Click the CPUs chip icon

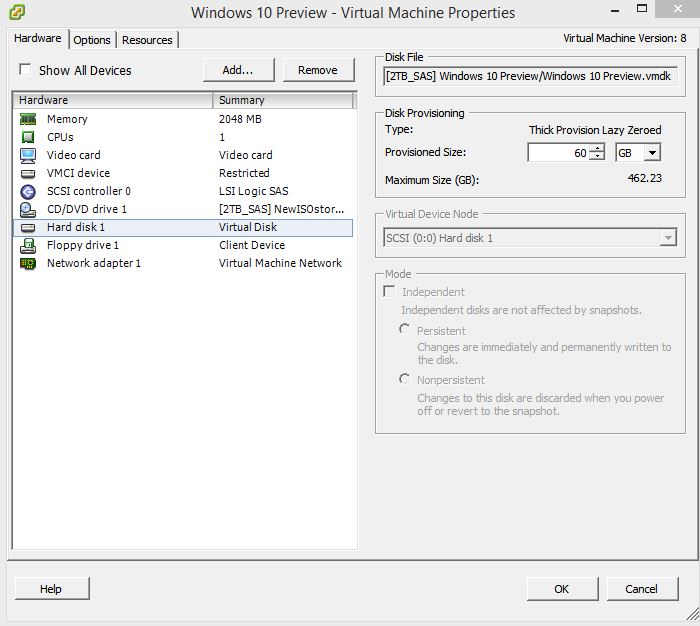tap(28, 137)
